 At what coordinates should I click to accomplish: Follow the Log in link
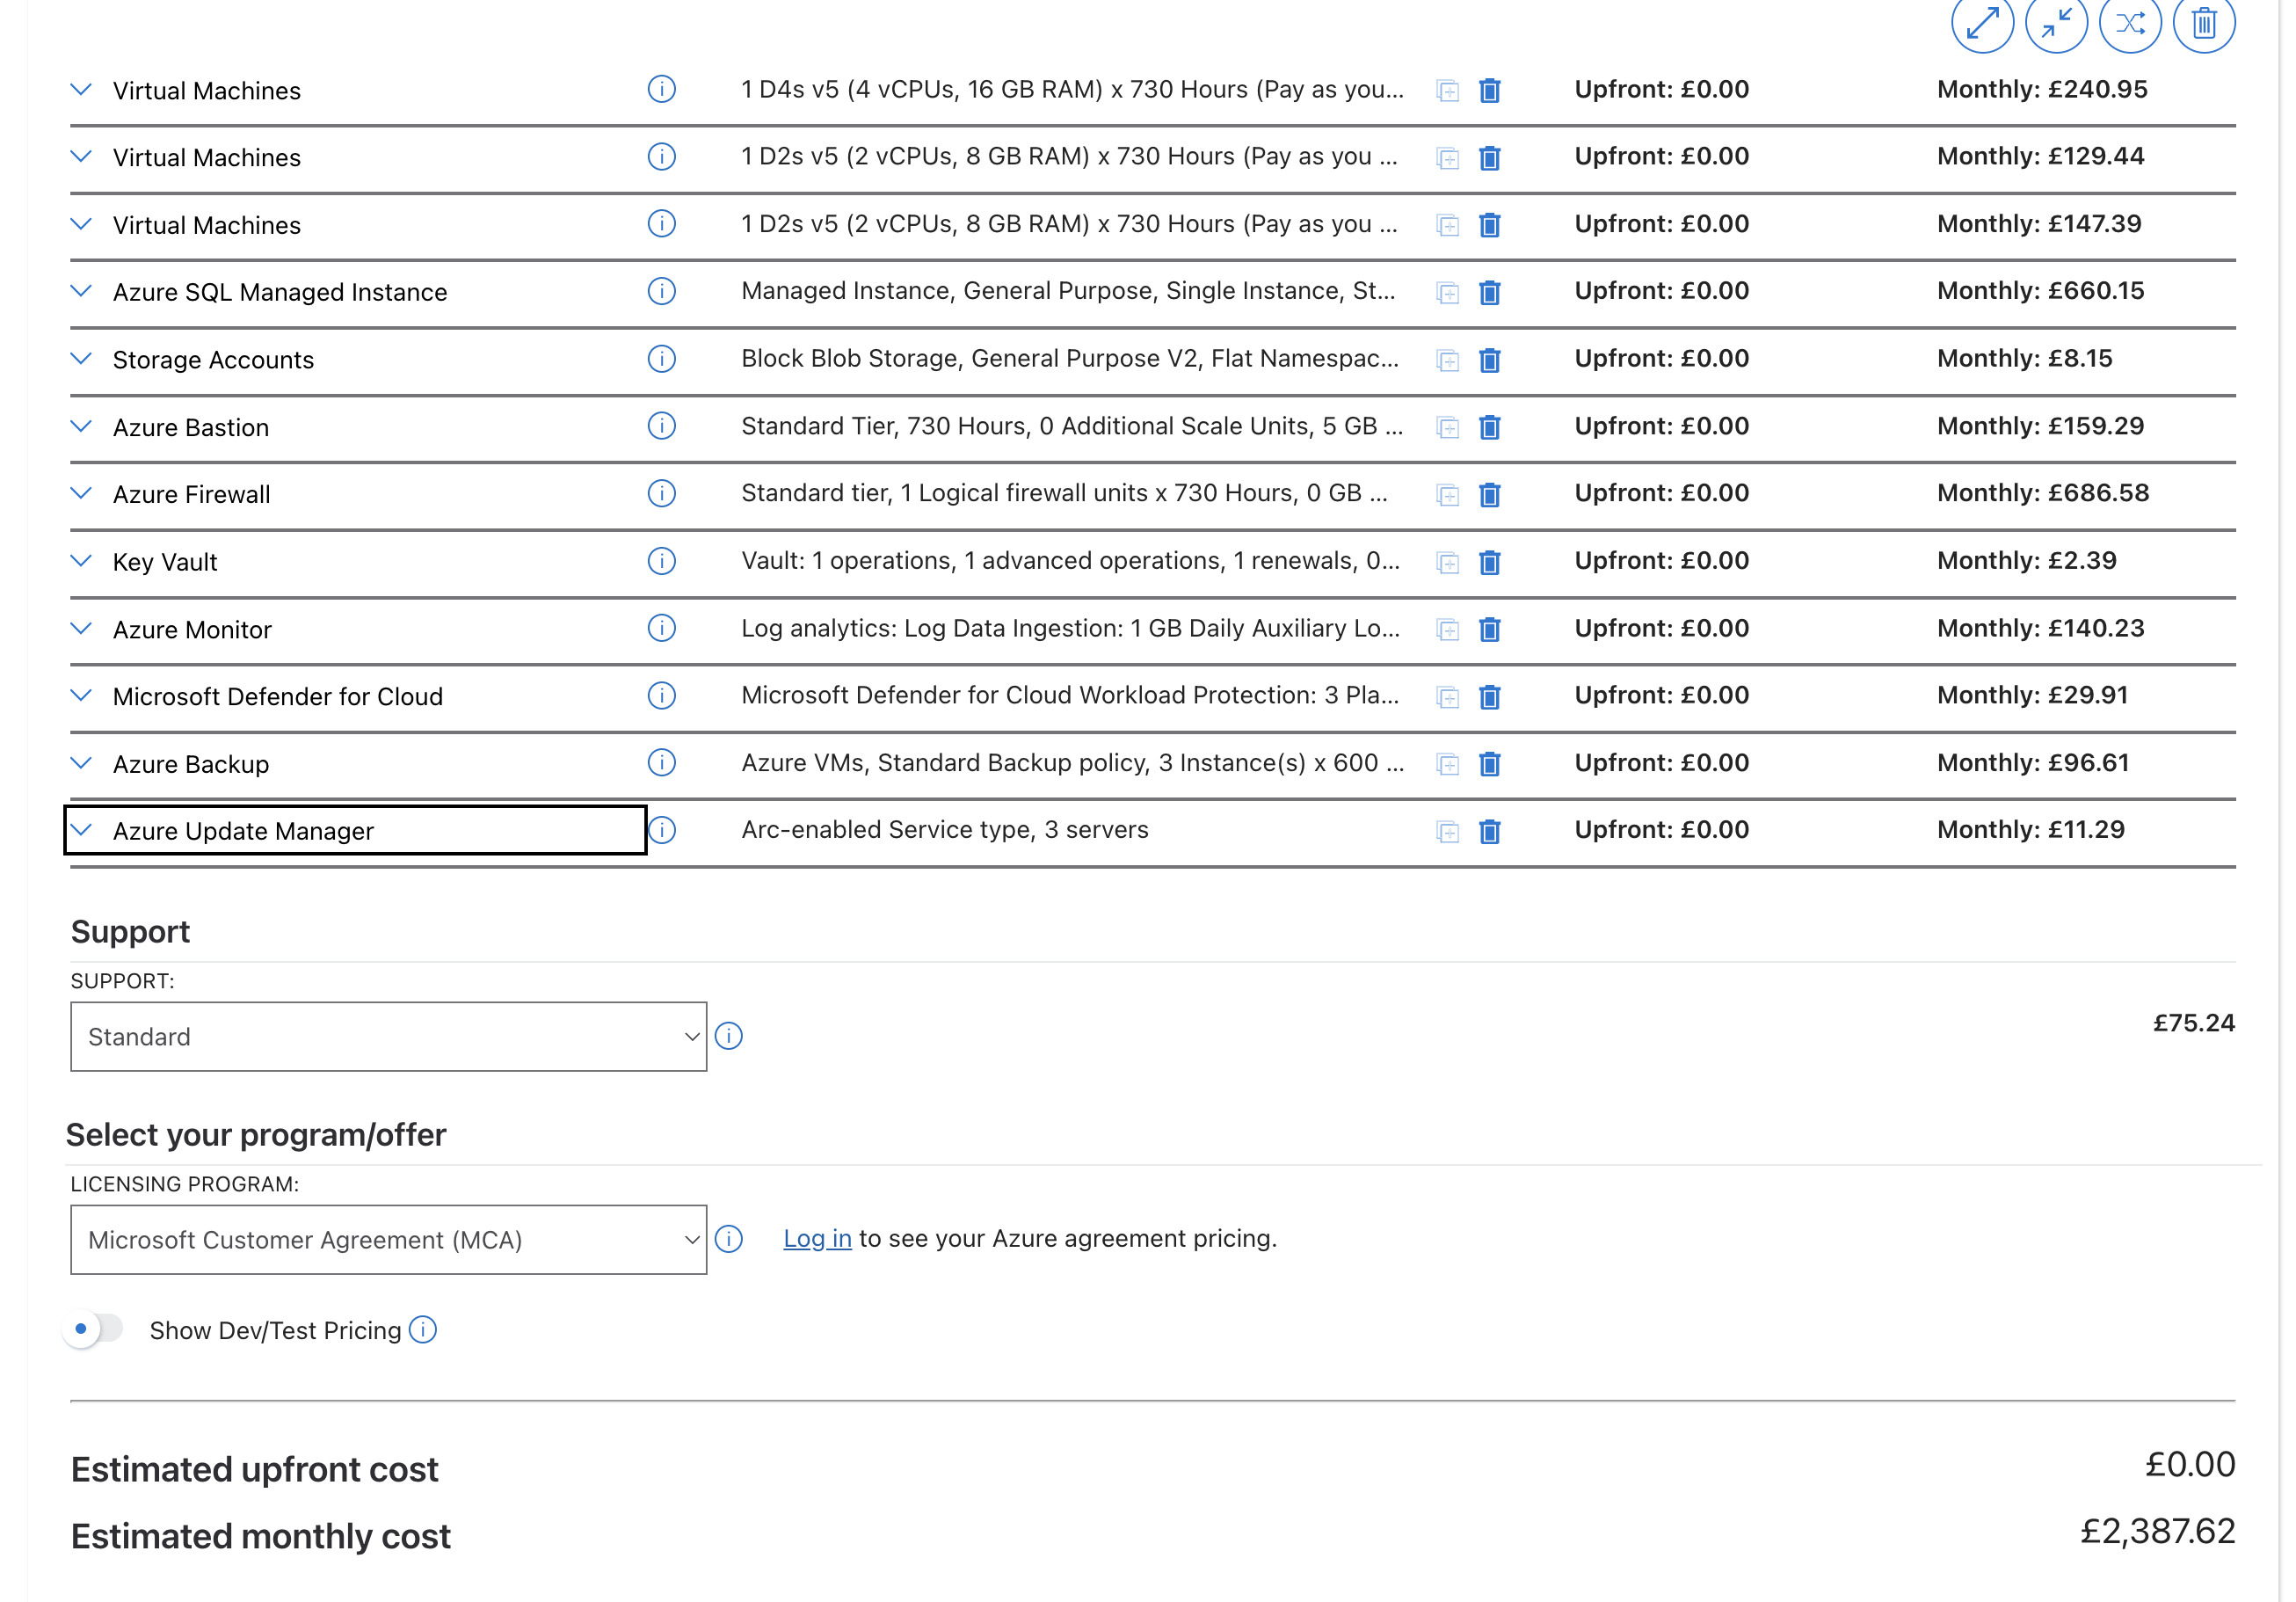tap(817, 1238)
